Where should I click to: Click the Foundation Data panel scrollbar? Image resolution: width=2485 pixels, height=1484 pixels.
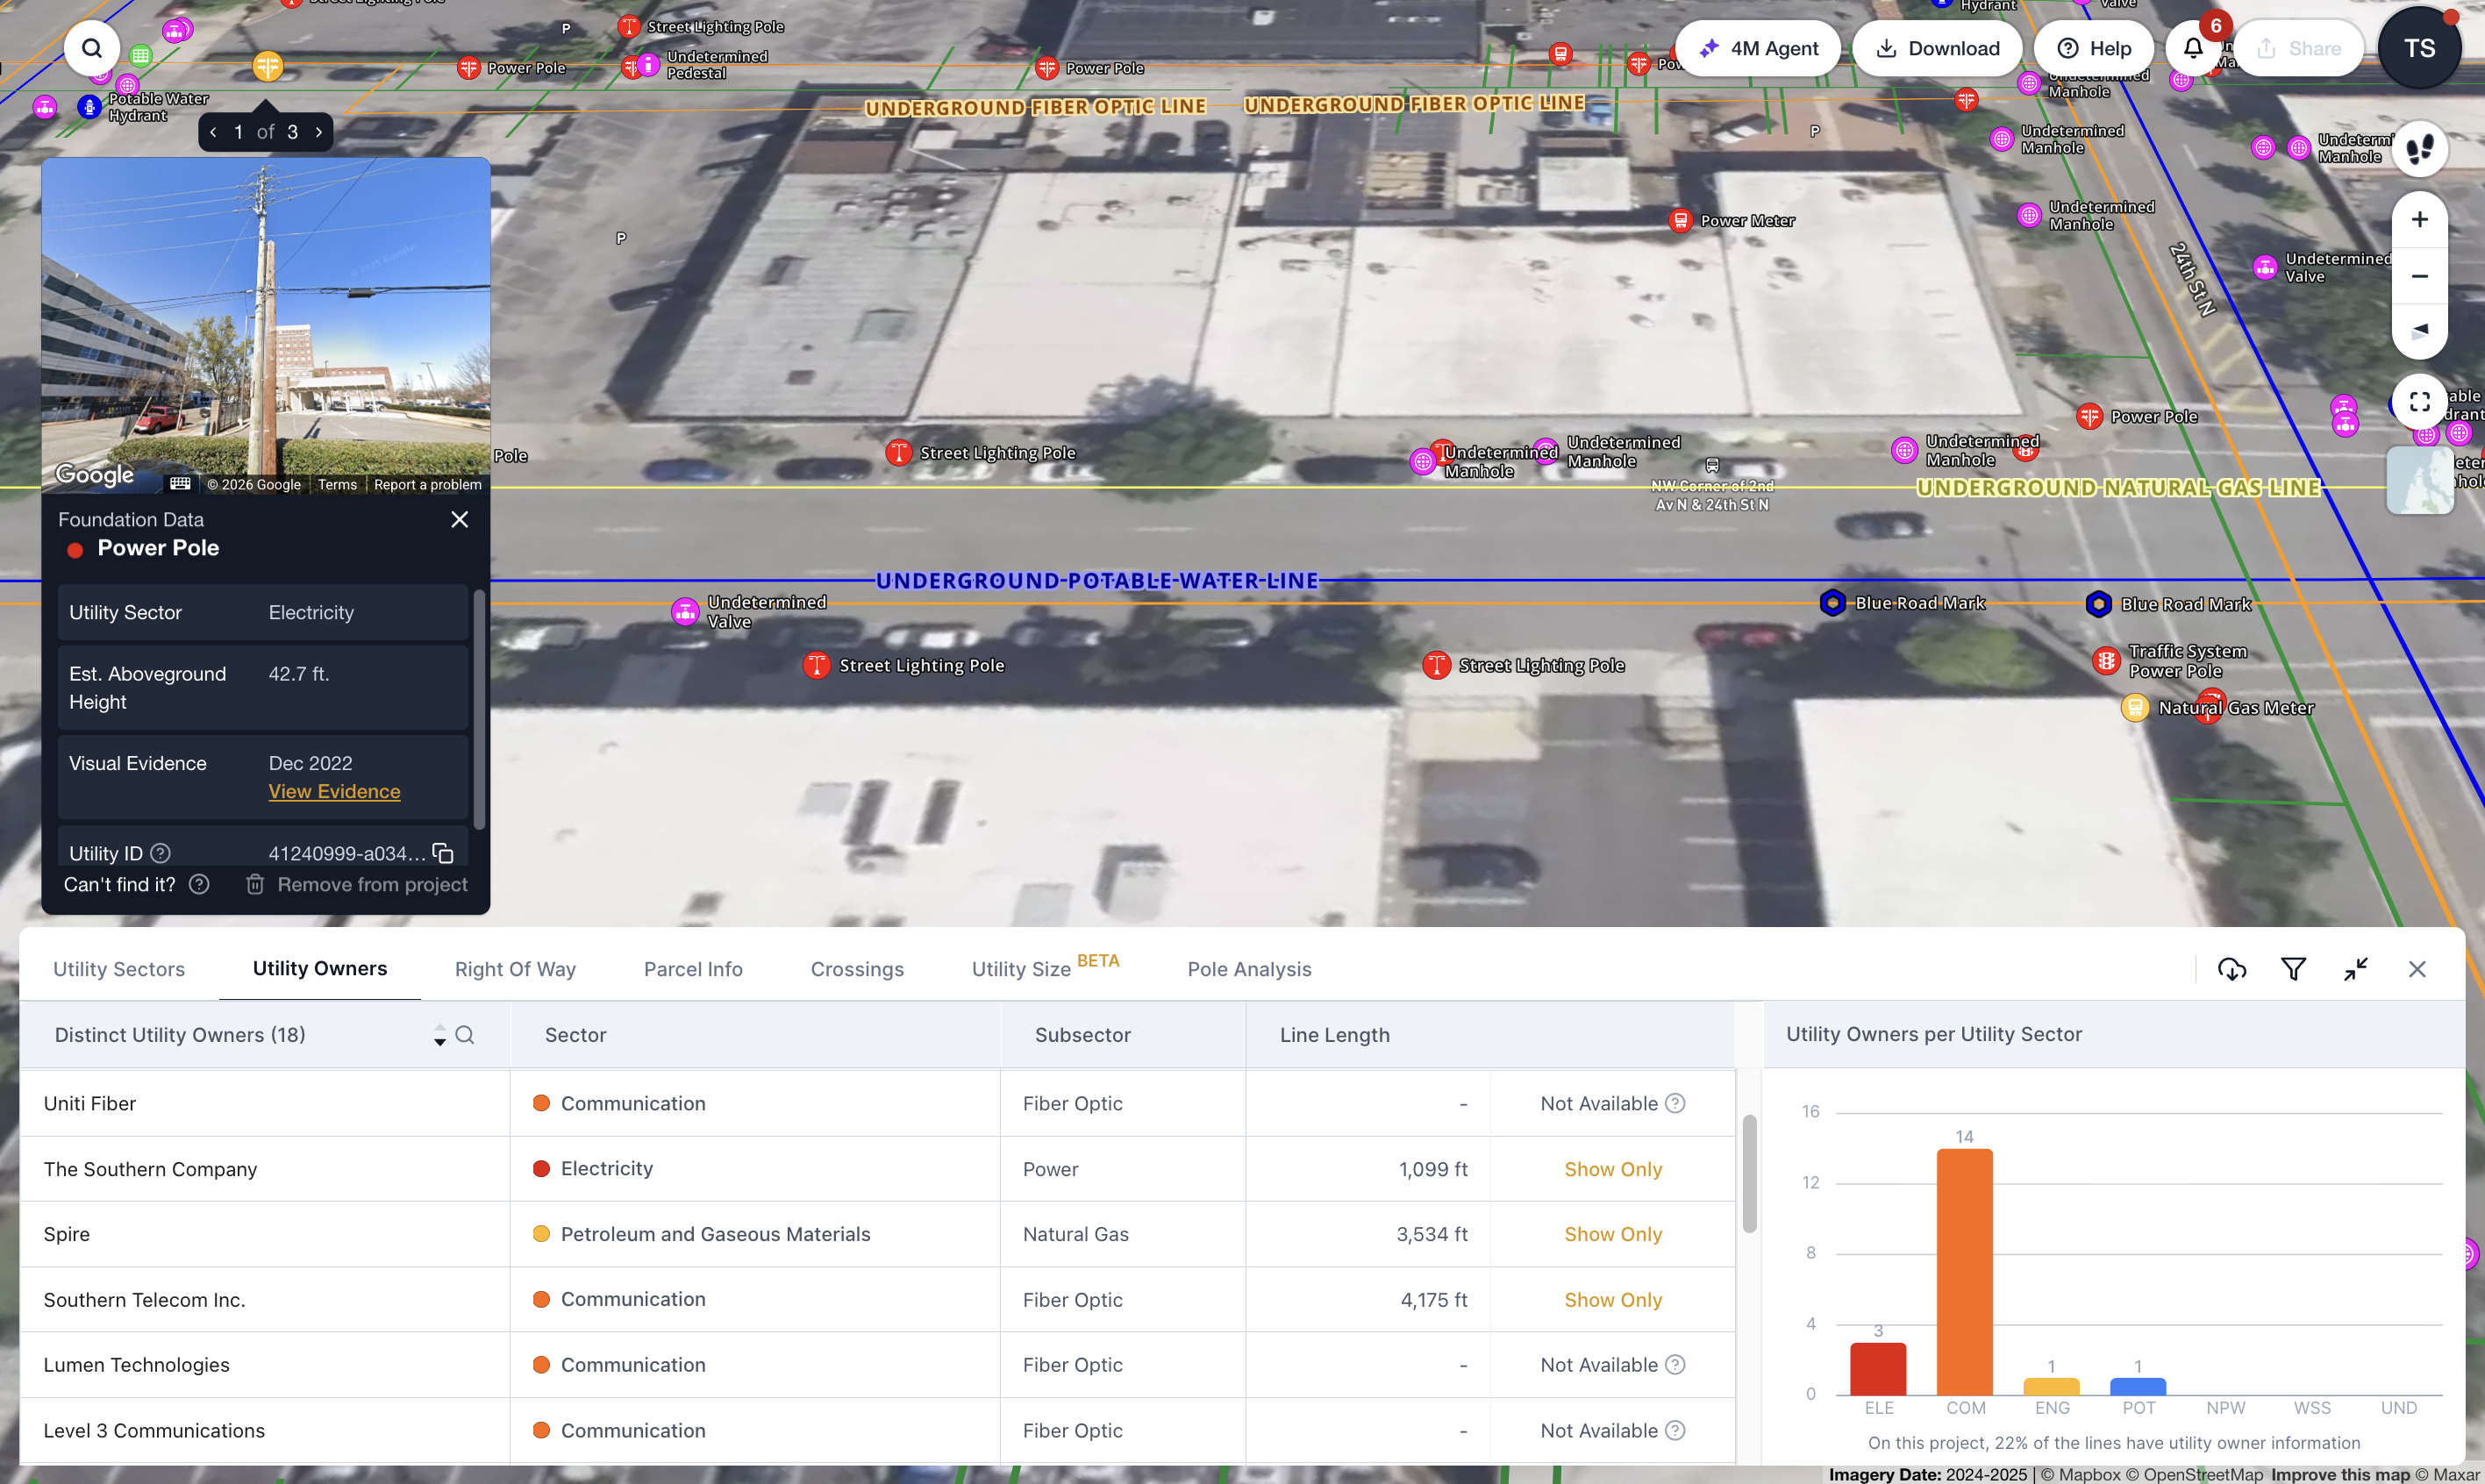(x=479, y=708)
